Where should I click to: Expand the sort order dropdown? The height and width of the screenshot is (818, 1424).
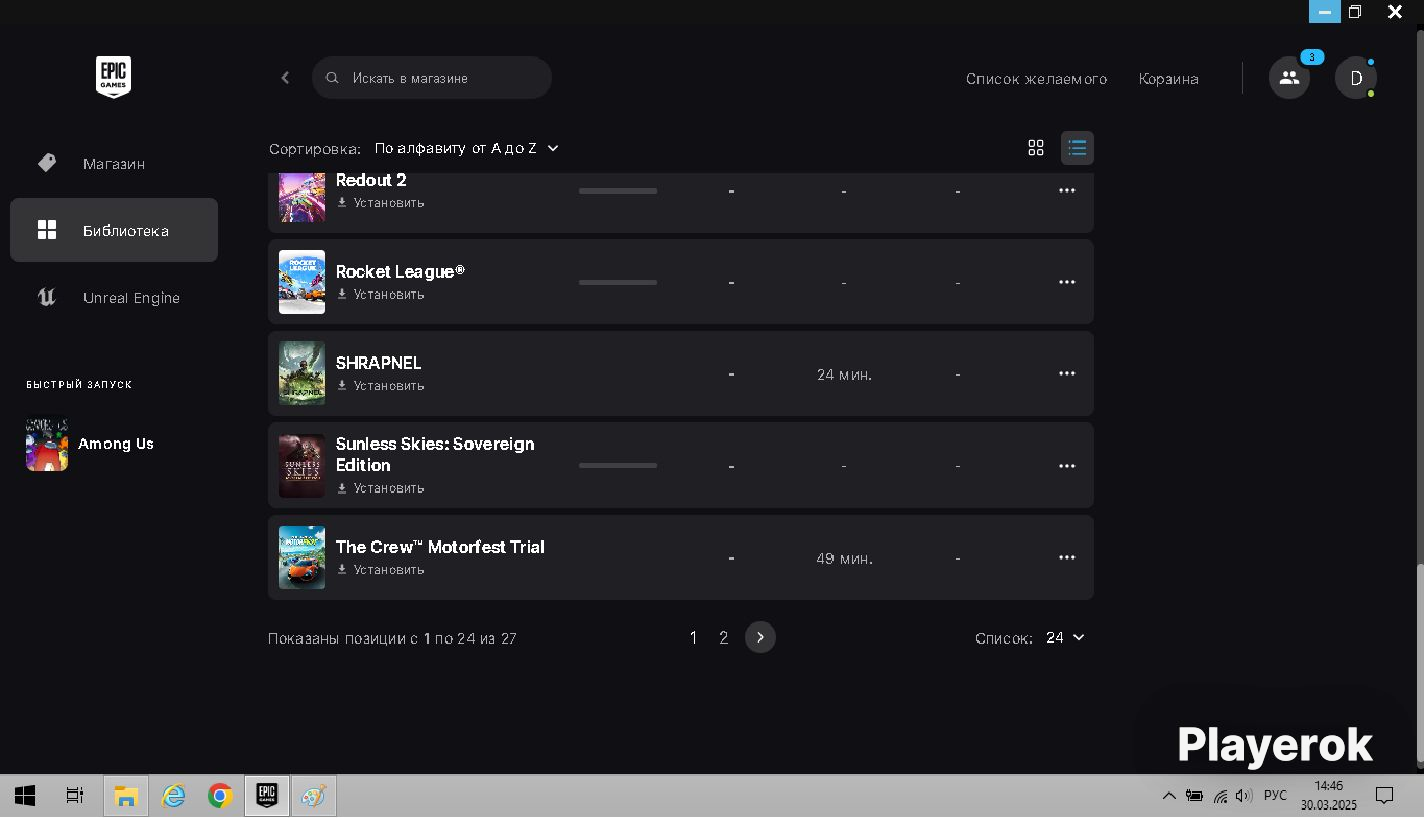tap(466, 148)
